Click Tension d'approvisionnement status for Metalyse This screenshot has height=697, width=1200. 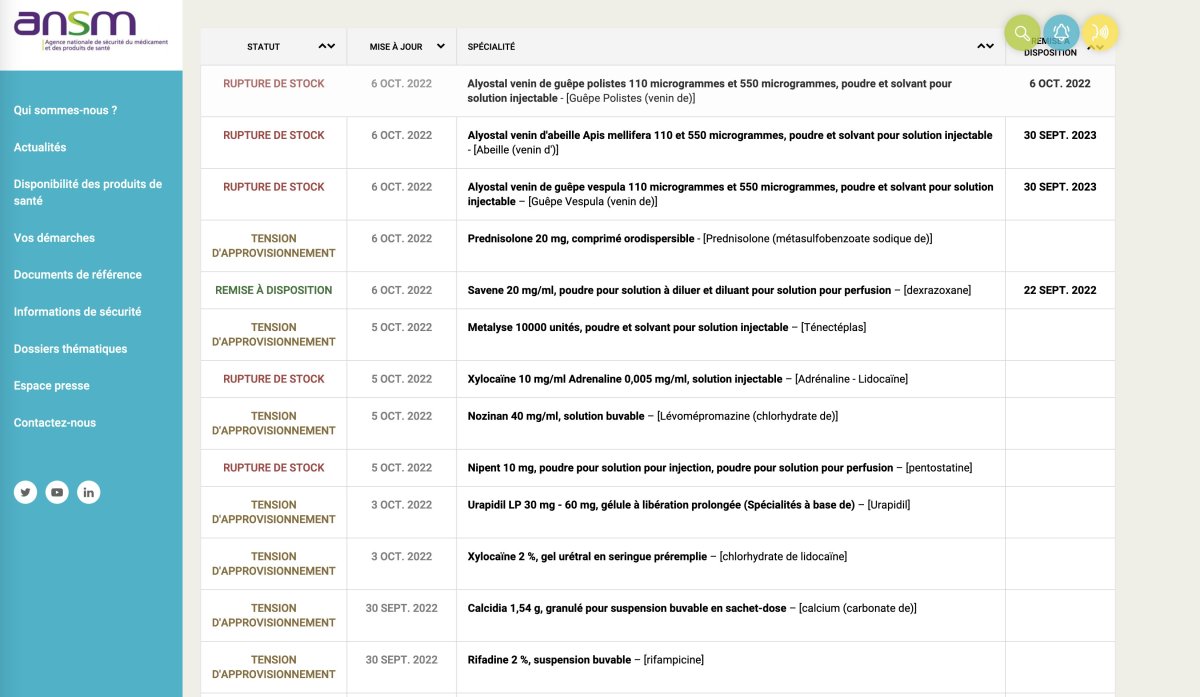click(274, 334)
